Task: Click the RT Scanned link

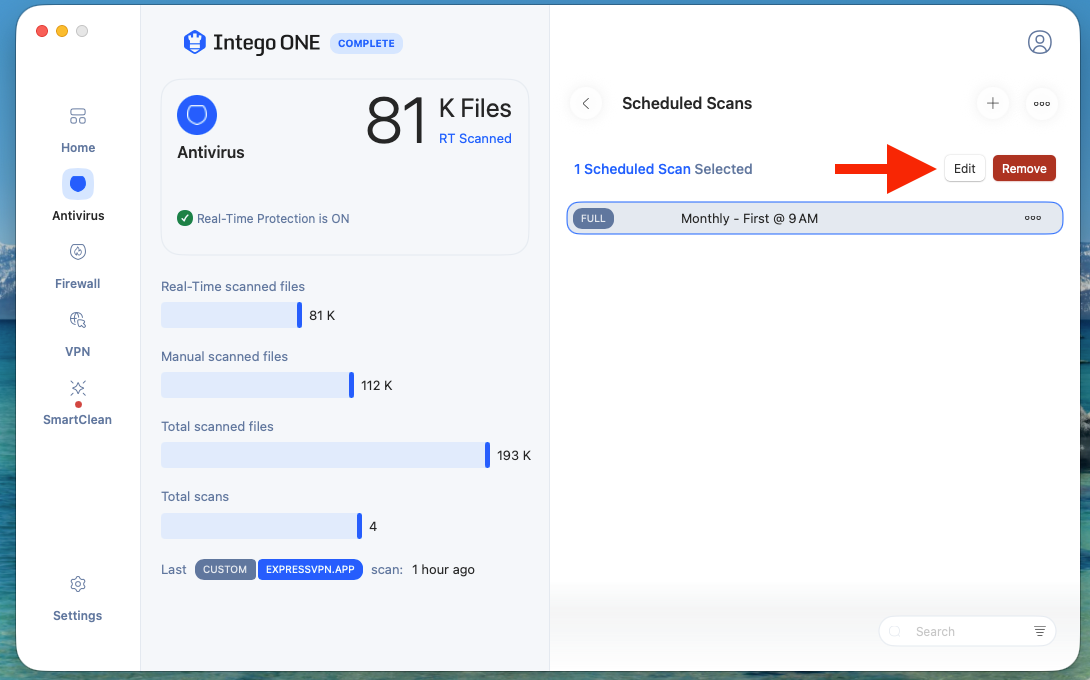Action: click(x=475, y=138)
